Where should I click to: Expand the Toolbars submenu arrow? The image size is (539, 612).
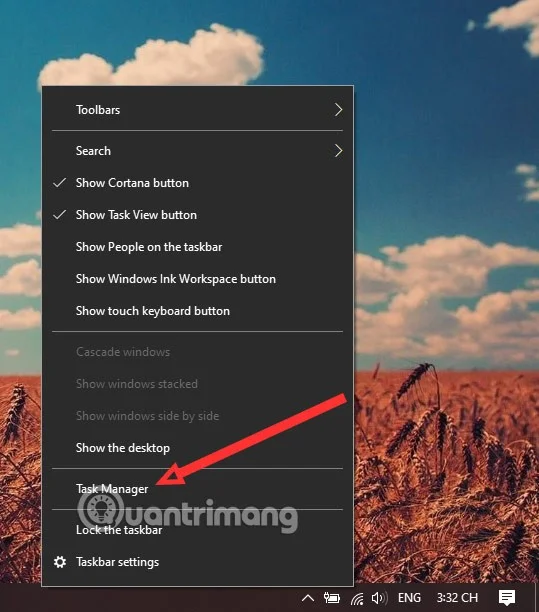338,110
